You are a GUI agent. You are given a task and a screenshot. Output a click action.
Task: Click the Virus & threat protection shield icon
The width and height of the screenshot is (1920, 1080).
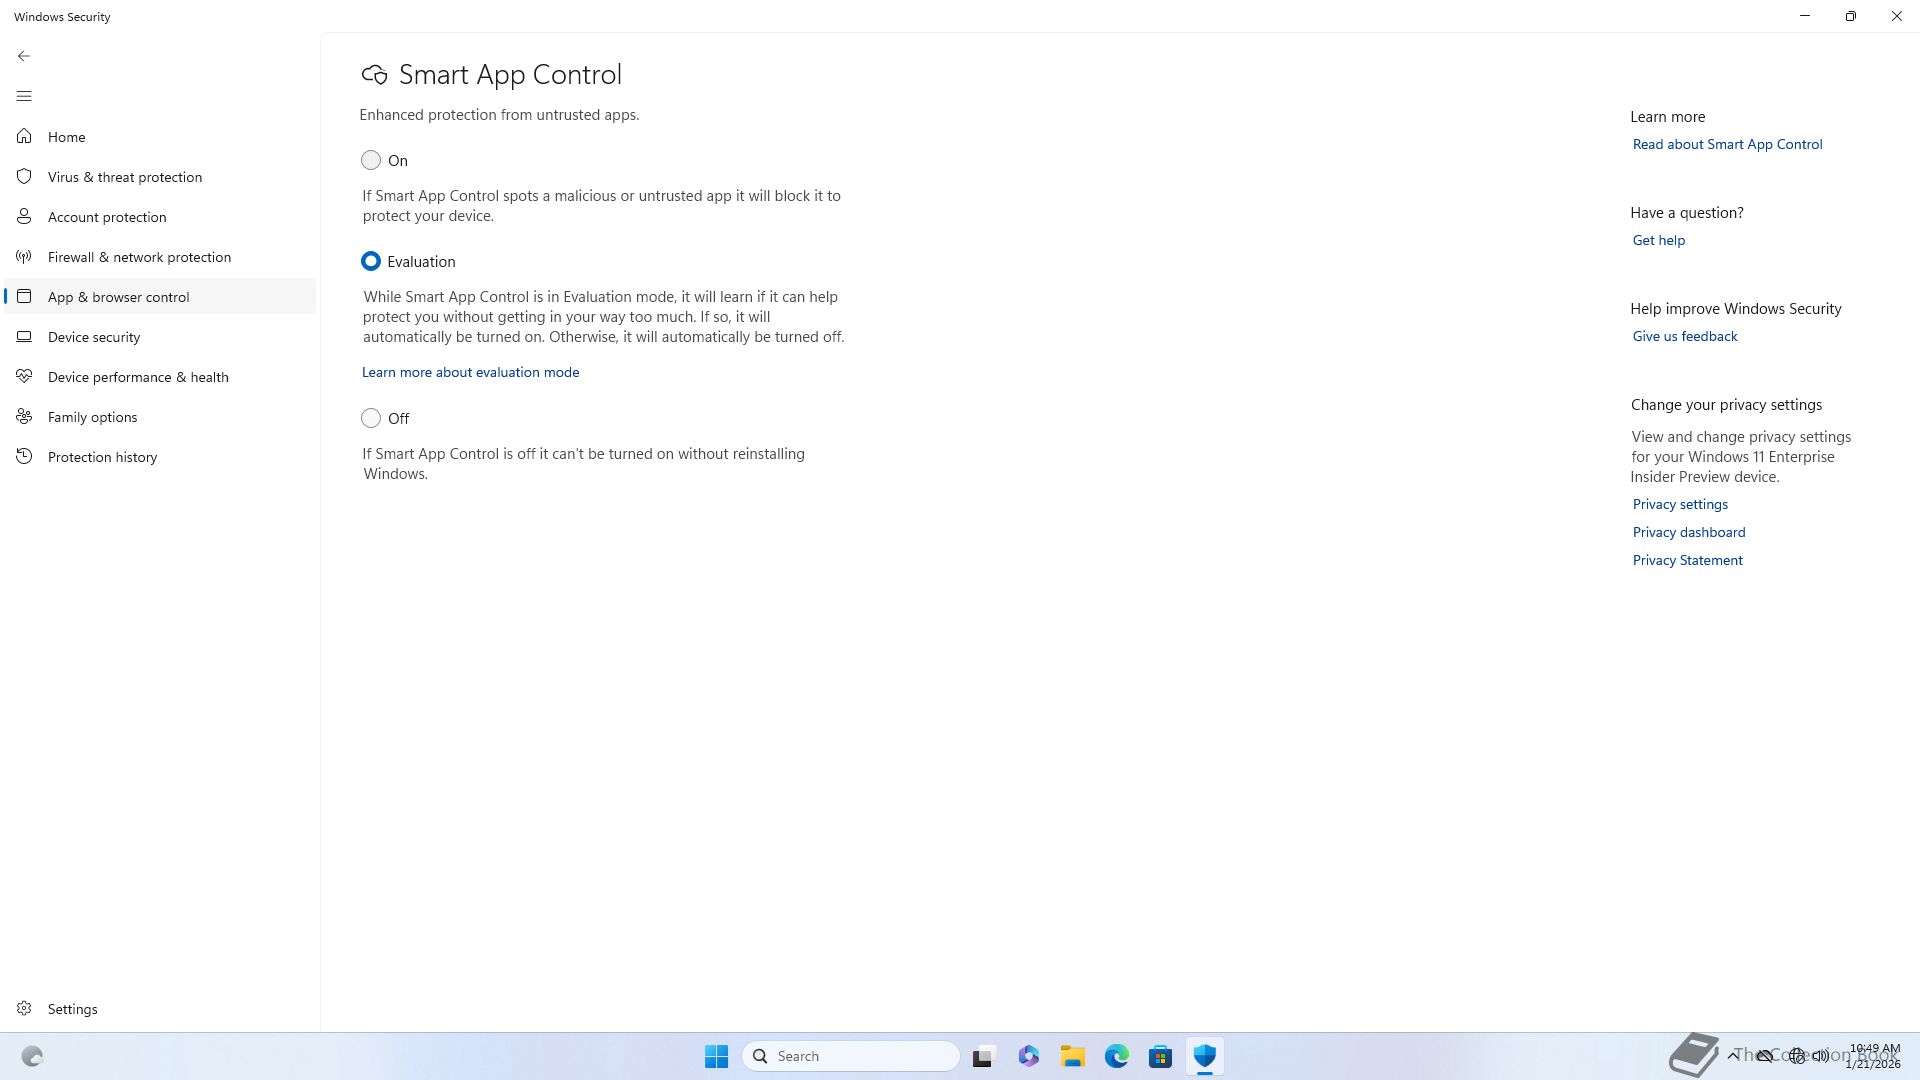[24, 176]
